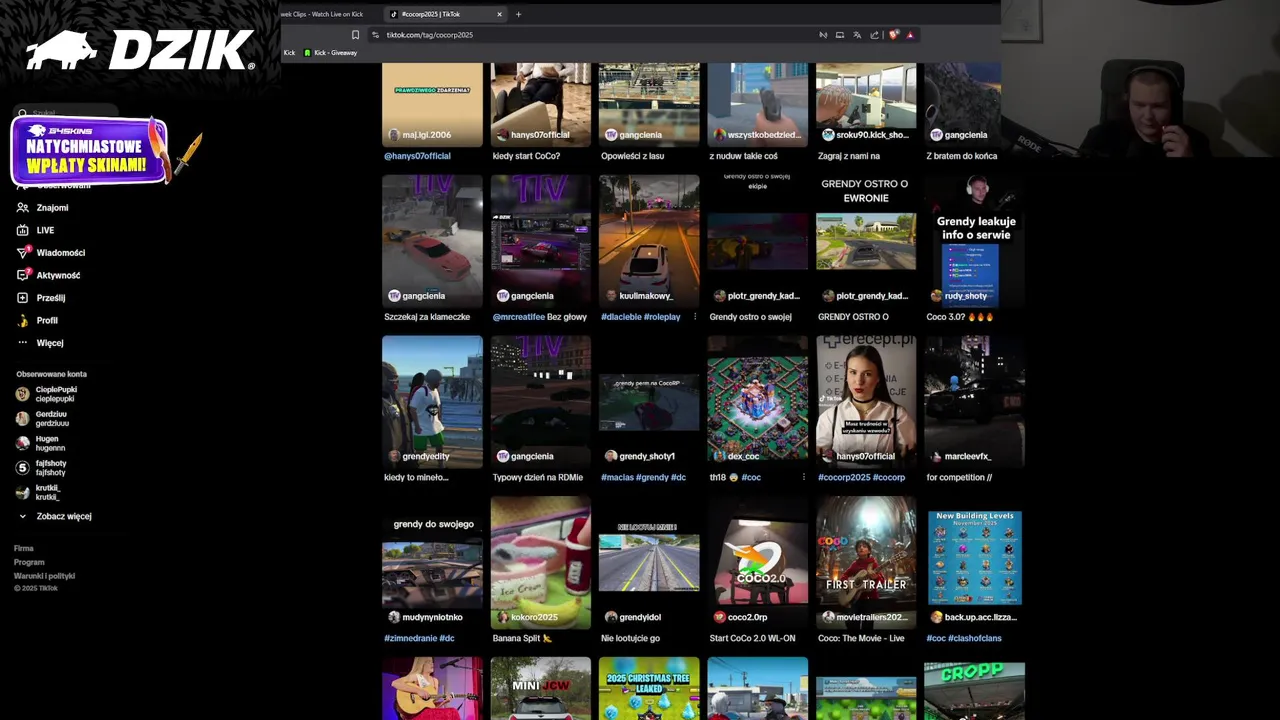This screenshot has width=1280, height=720.
Task: Open the Kick bookmark in bookmarks bar
Action: pyautogui.click(x=289, y=52)
